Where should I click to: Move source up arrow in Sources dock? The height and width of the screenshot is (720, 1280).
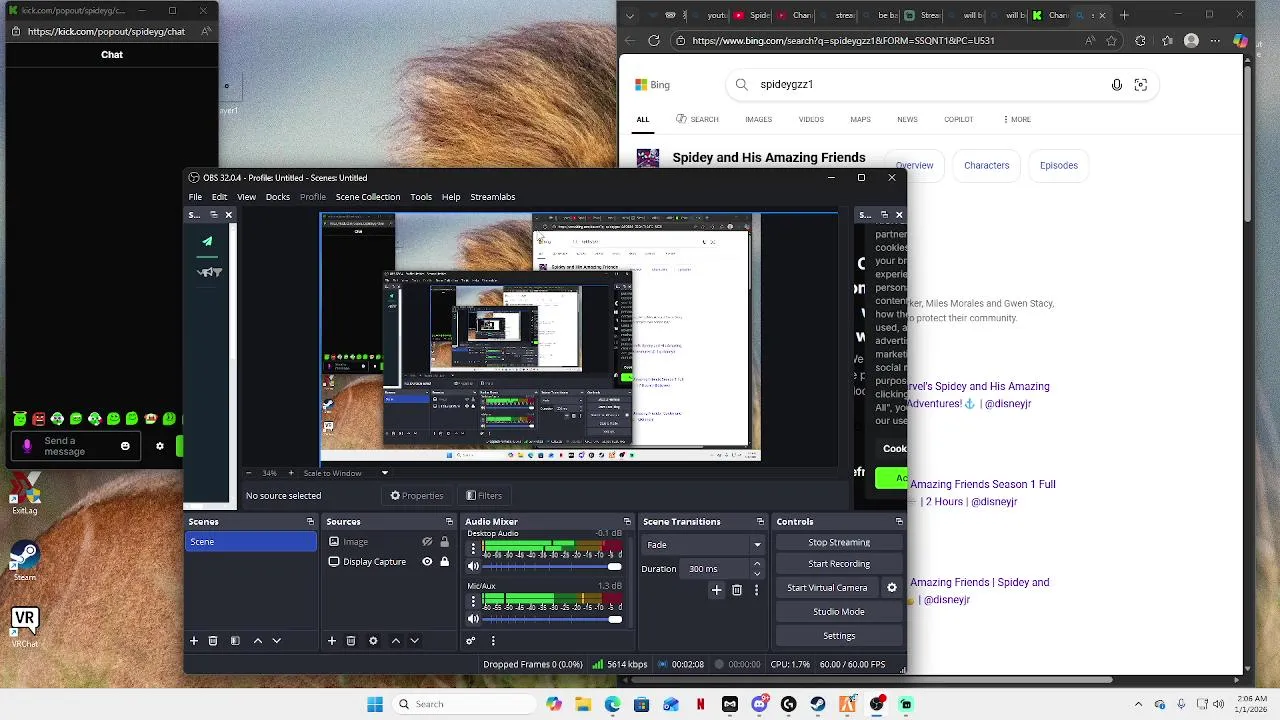pyautogui.click(x=396, y=641)
